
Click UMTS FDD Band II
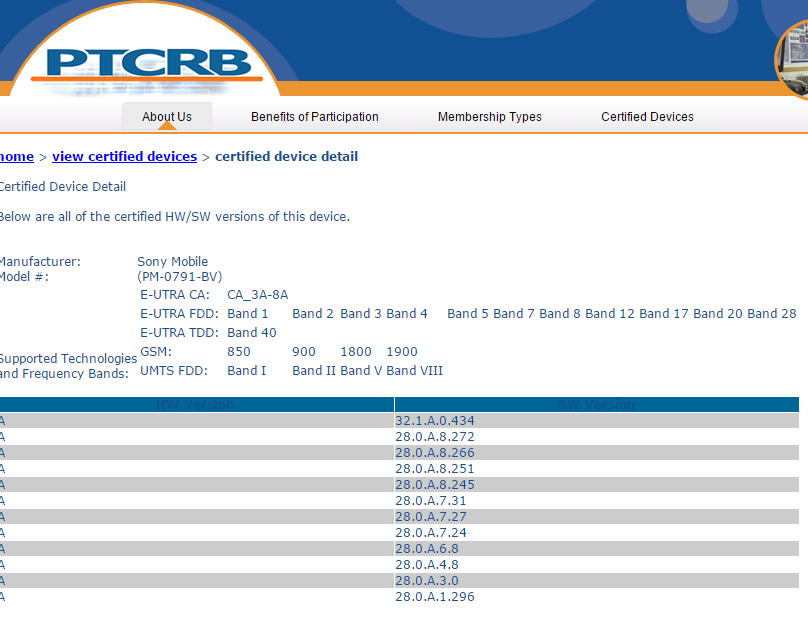coord(314,371)
